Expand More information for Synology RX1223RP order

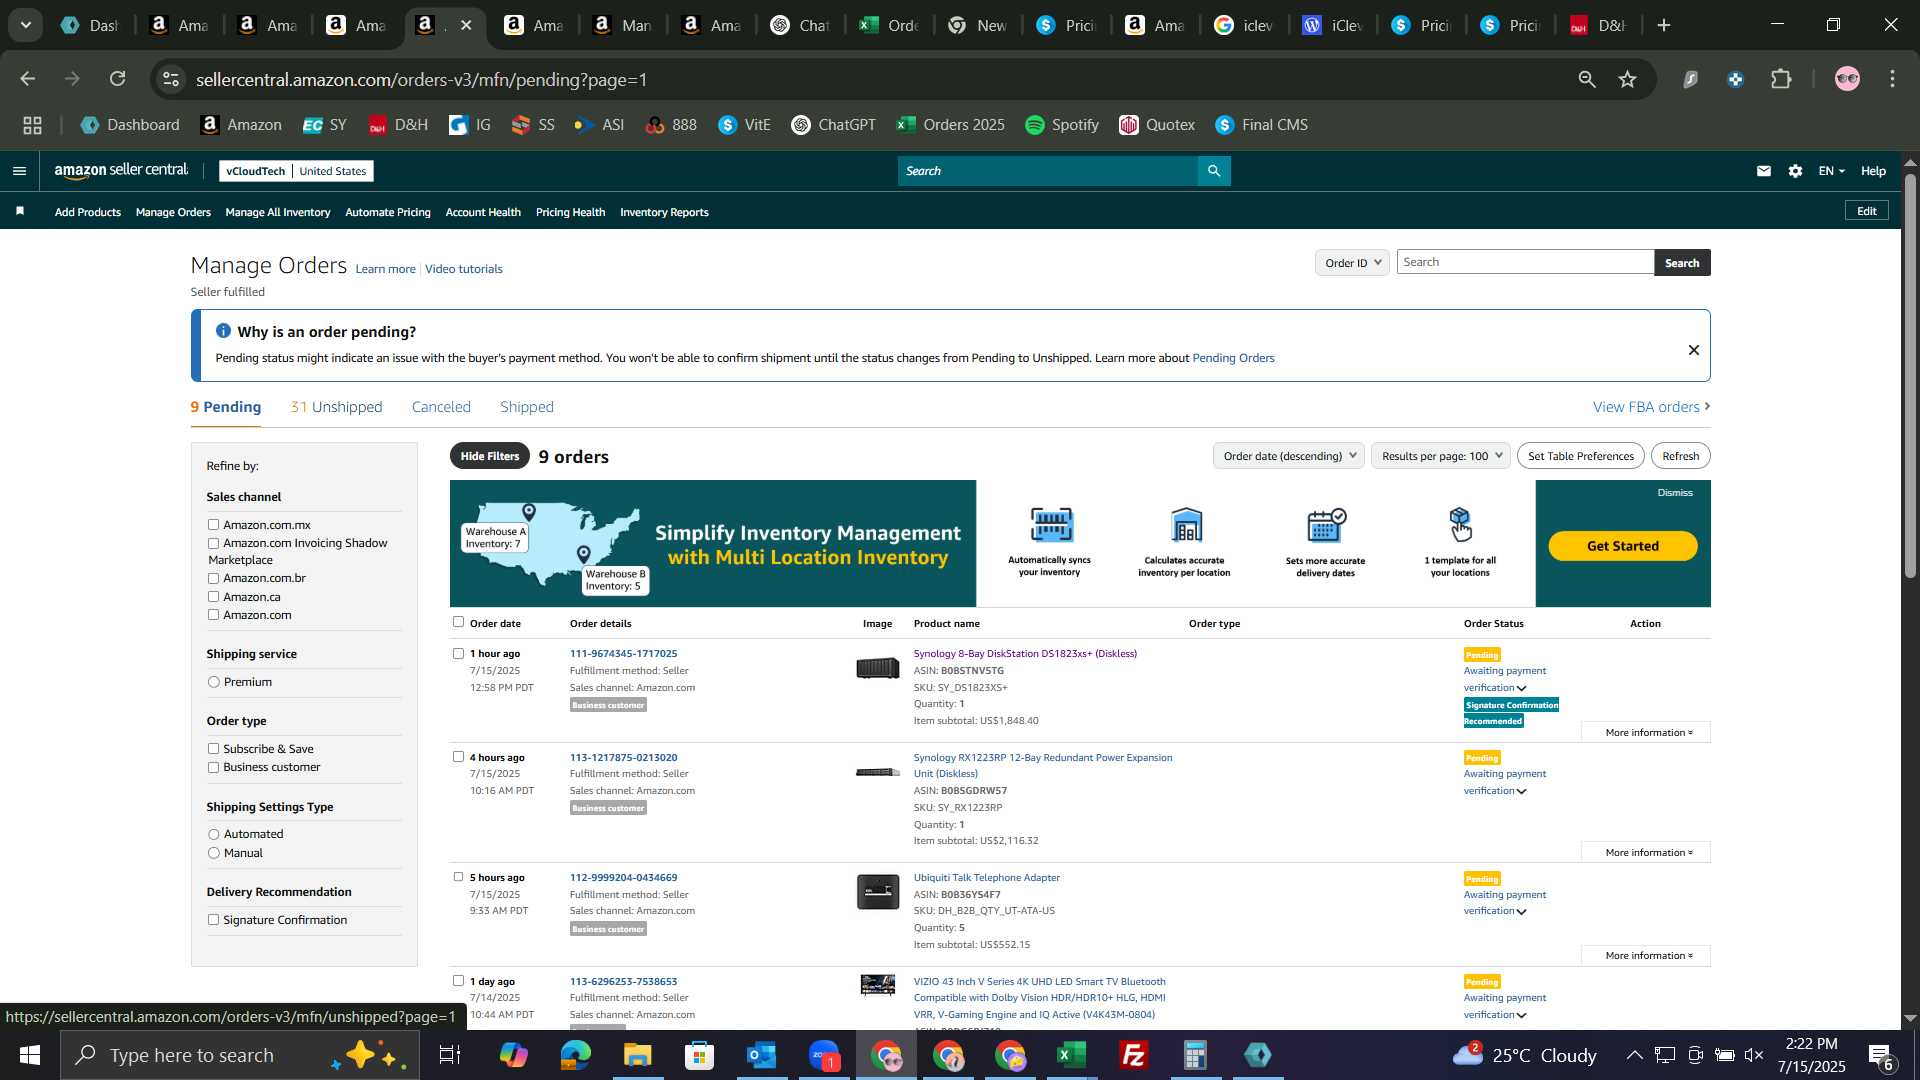click(x=1646, y=853)
